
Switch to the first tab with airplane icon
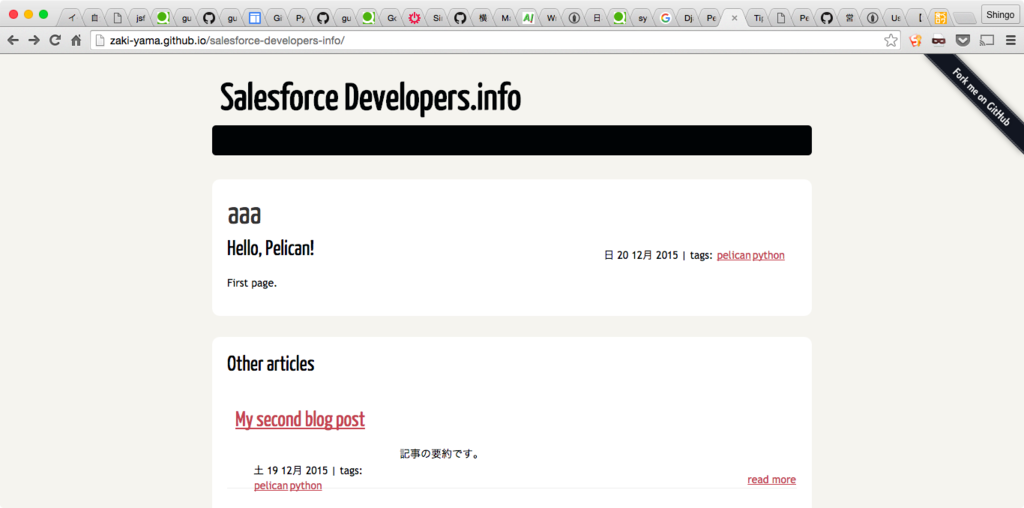(72, 18)
